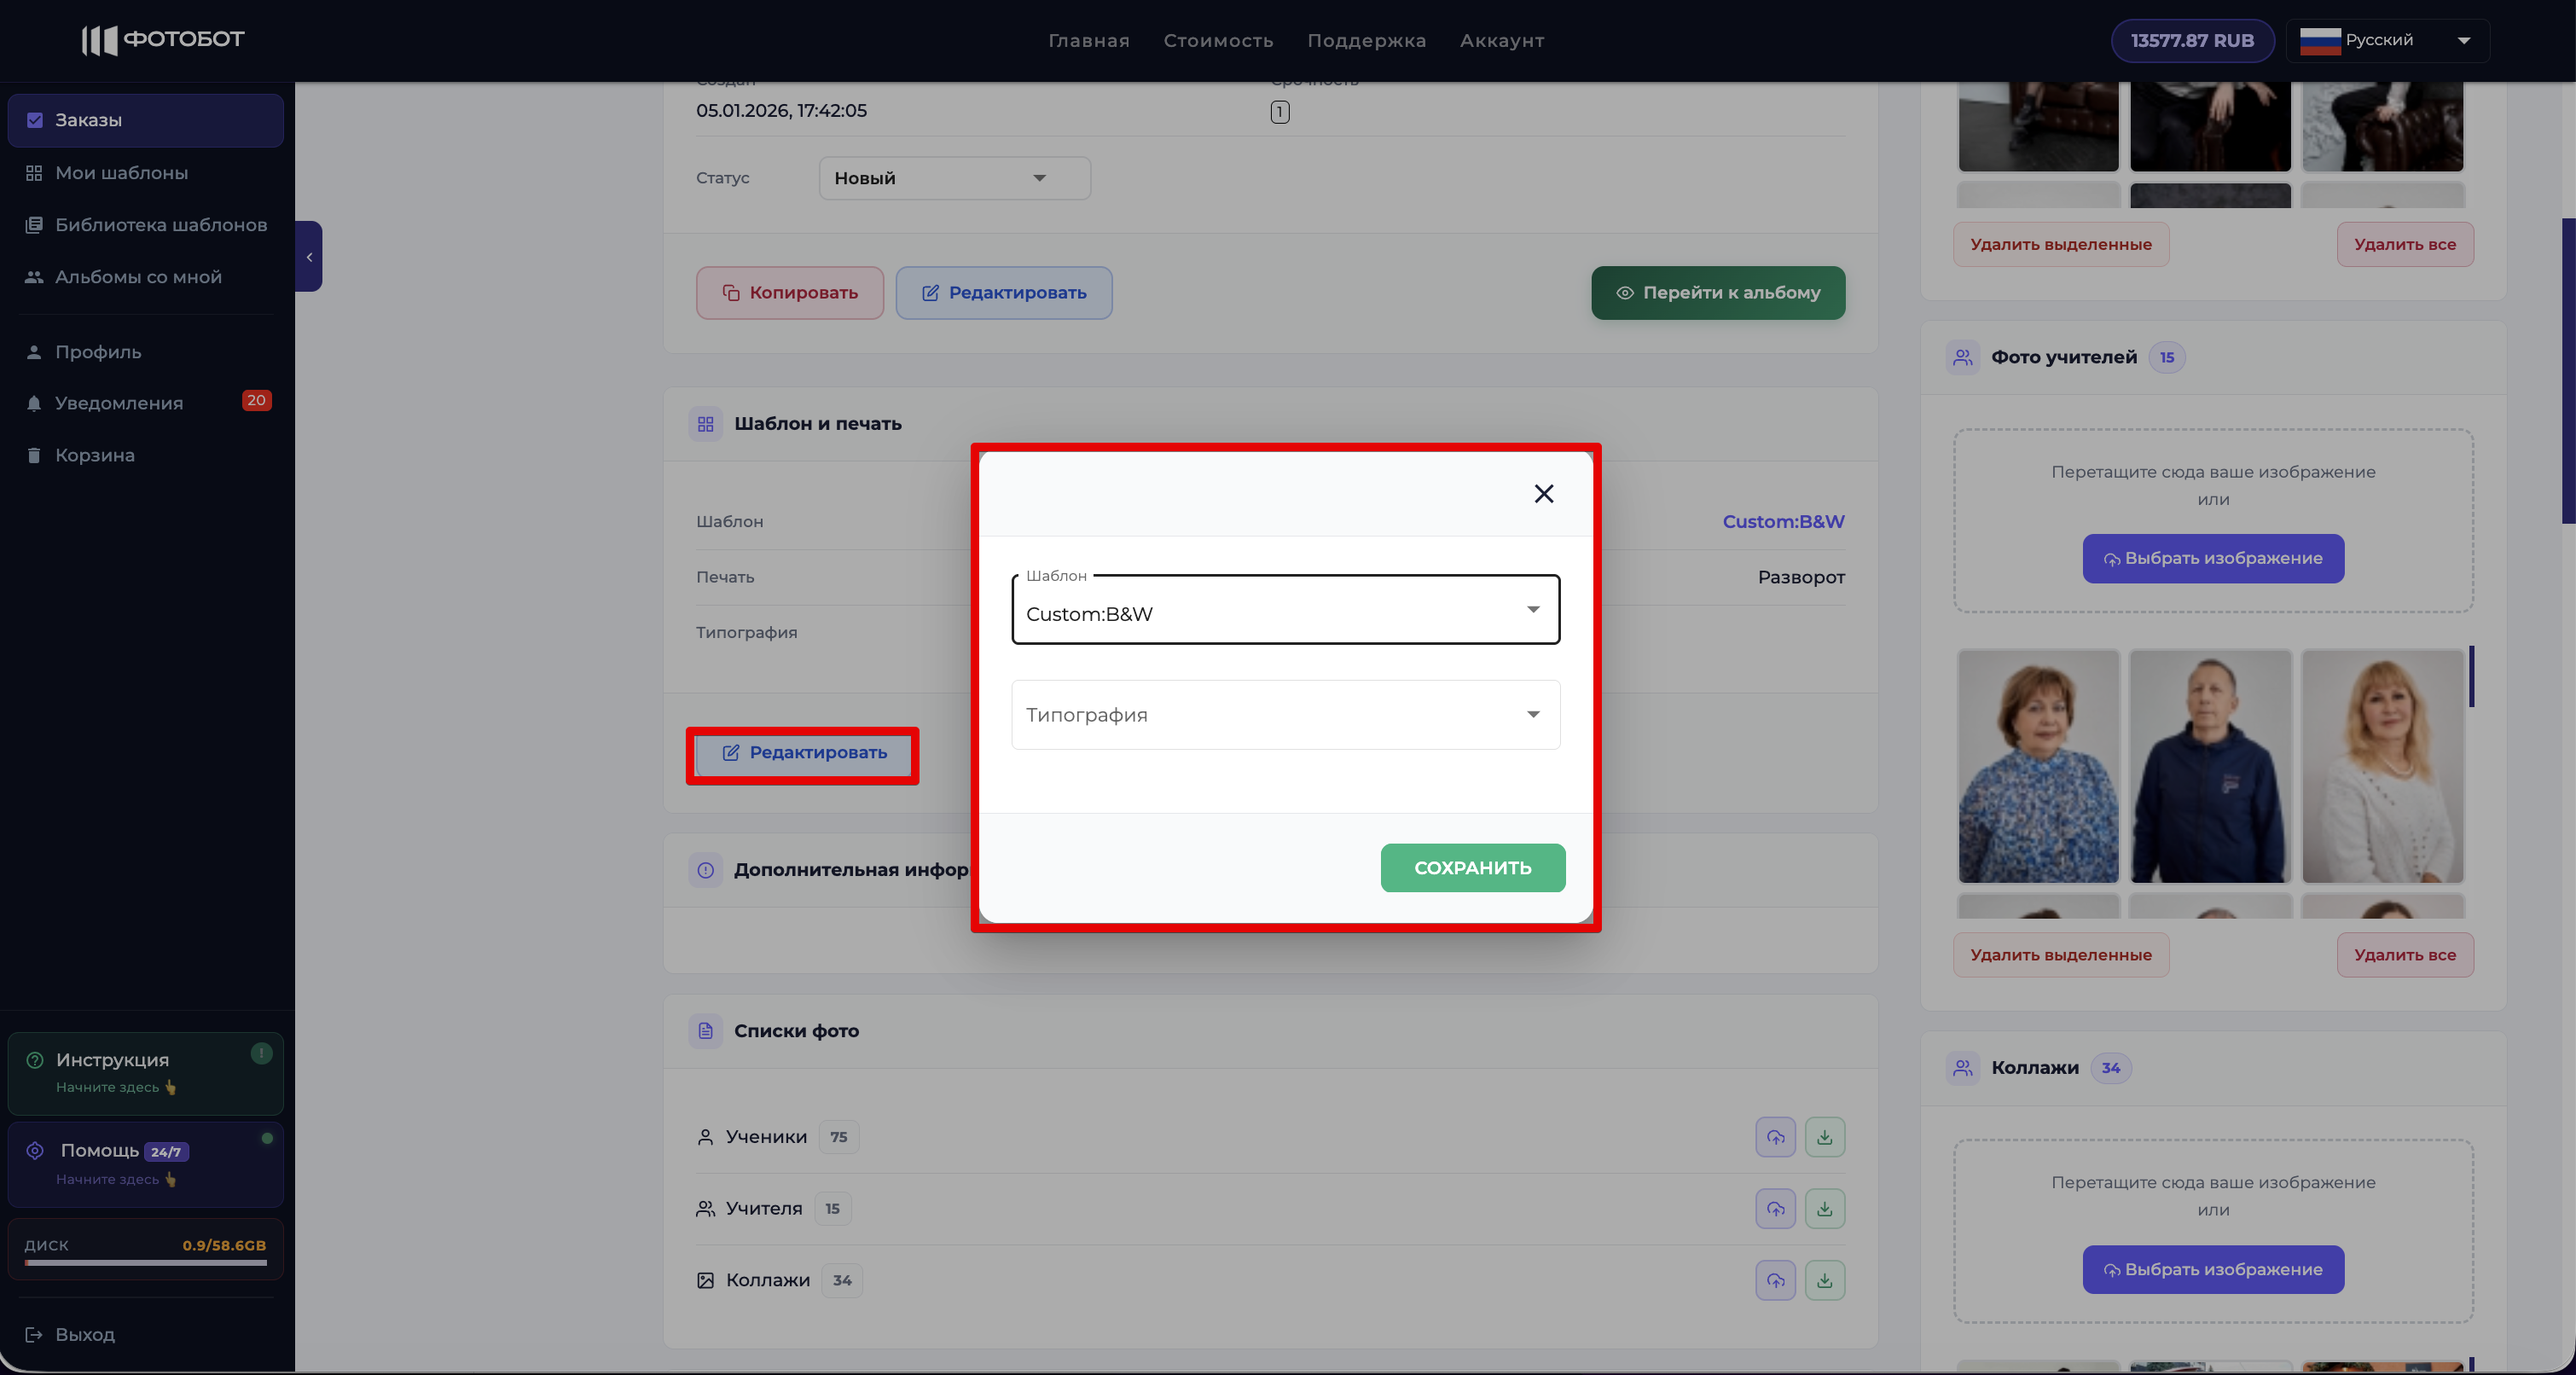Click the Выход logout icon
The height and width of the screenshot is (1375, 2576).
[34, 1335]
